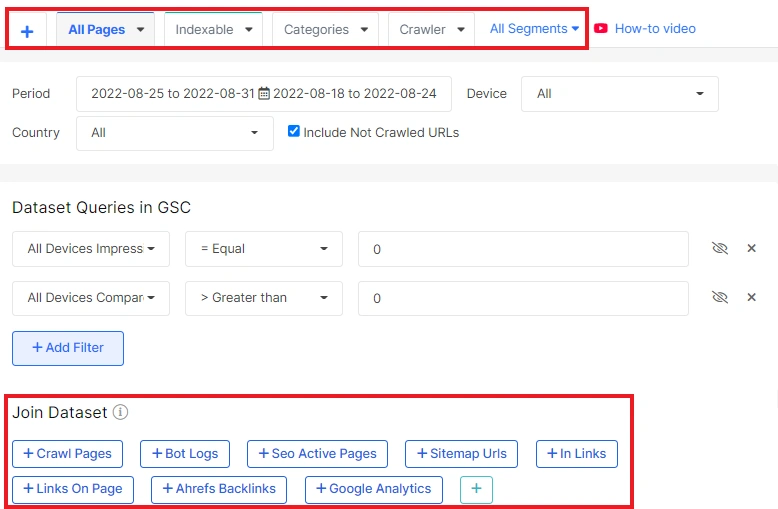This screenshot has height=509, width=778.
Task: Join the Google Analytics dataset
Action: (x=374, y=490)
